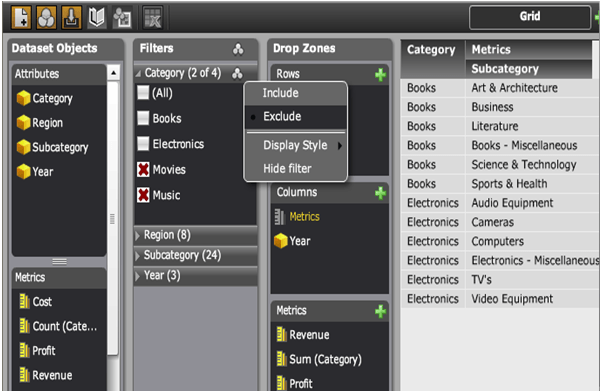Click the new document toolbar icon

pyautogui.click(x=21, y=18)
